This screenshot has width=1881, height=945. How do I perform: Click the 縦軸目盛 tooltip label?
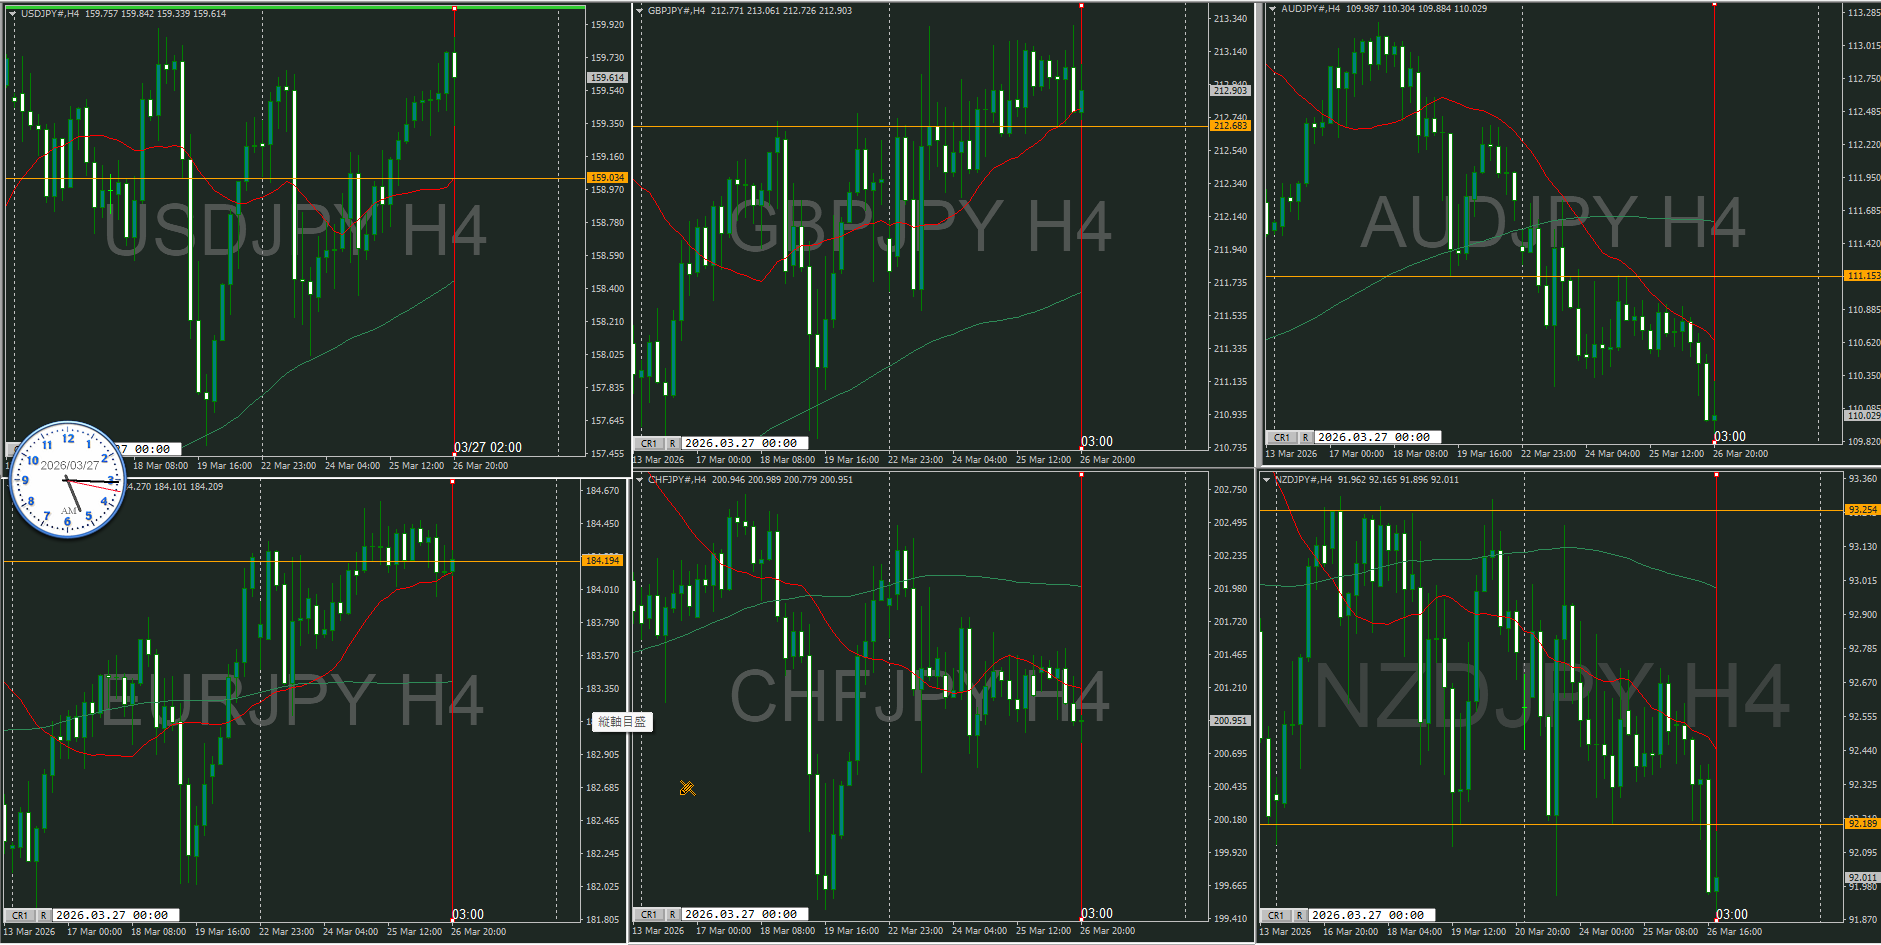point(622,721)
